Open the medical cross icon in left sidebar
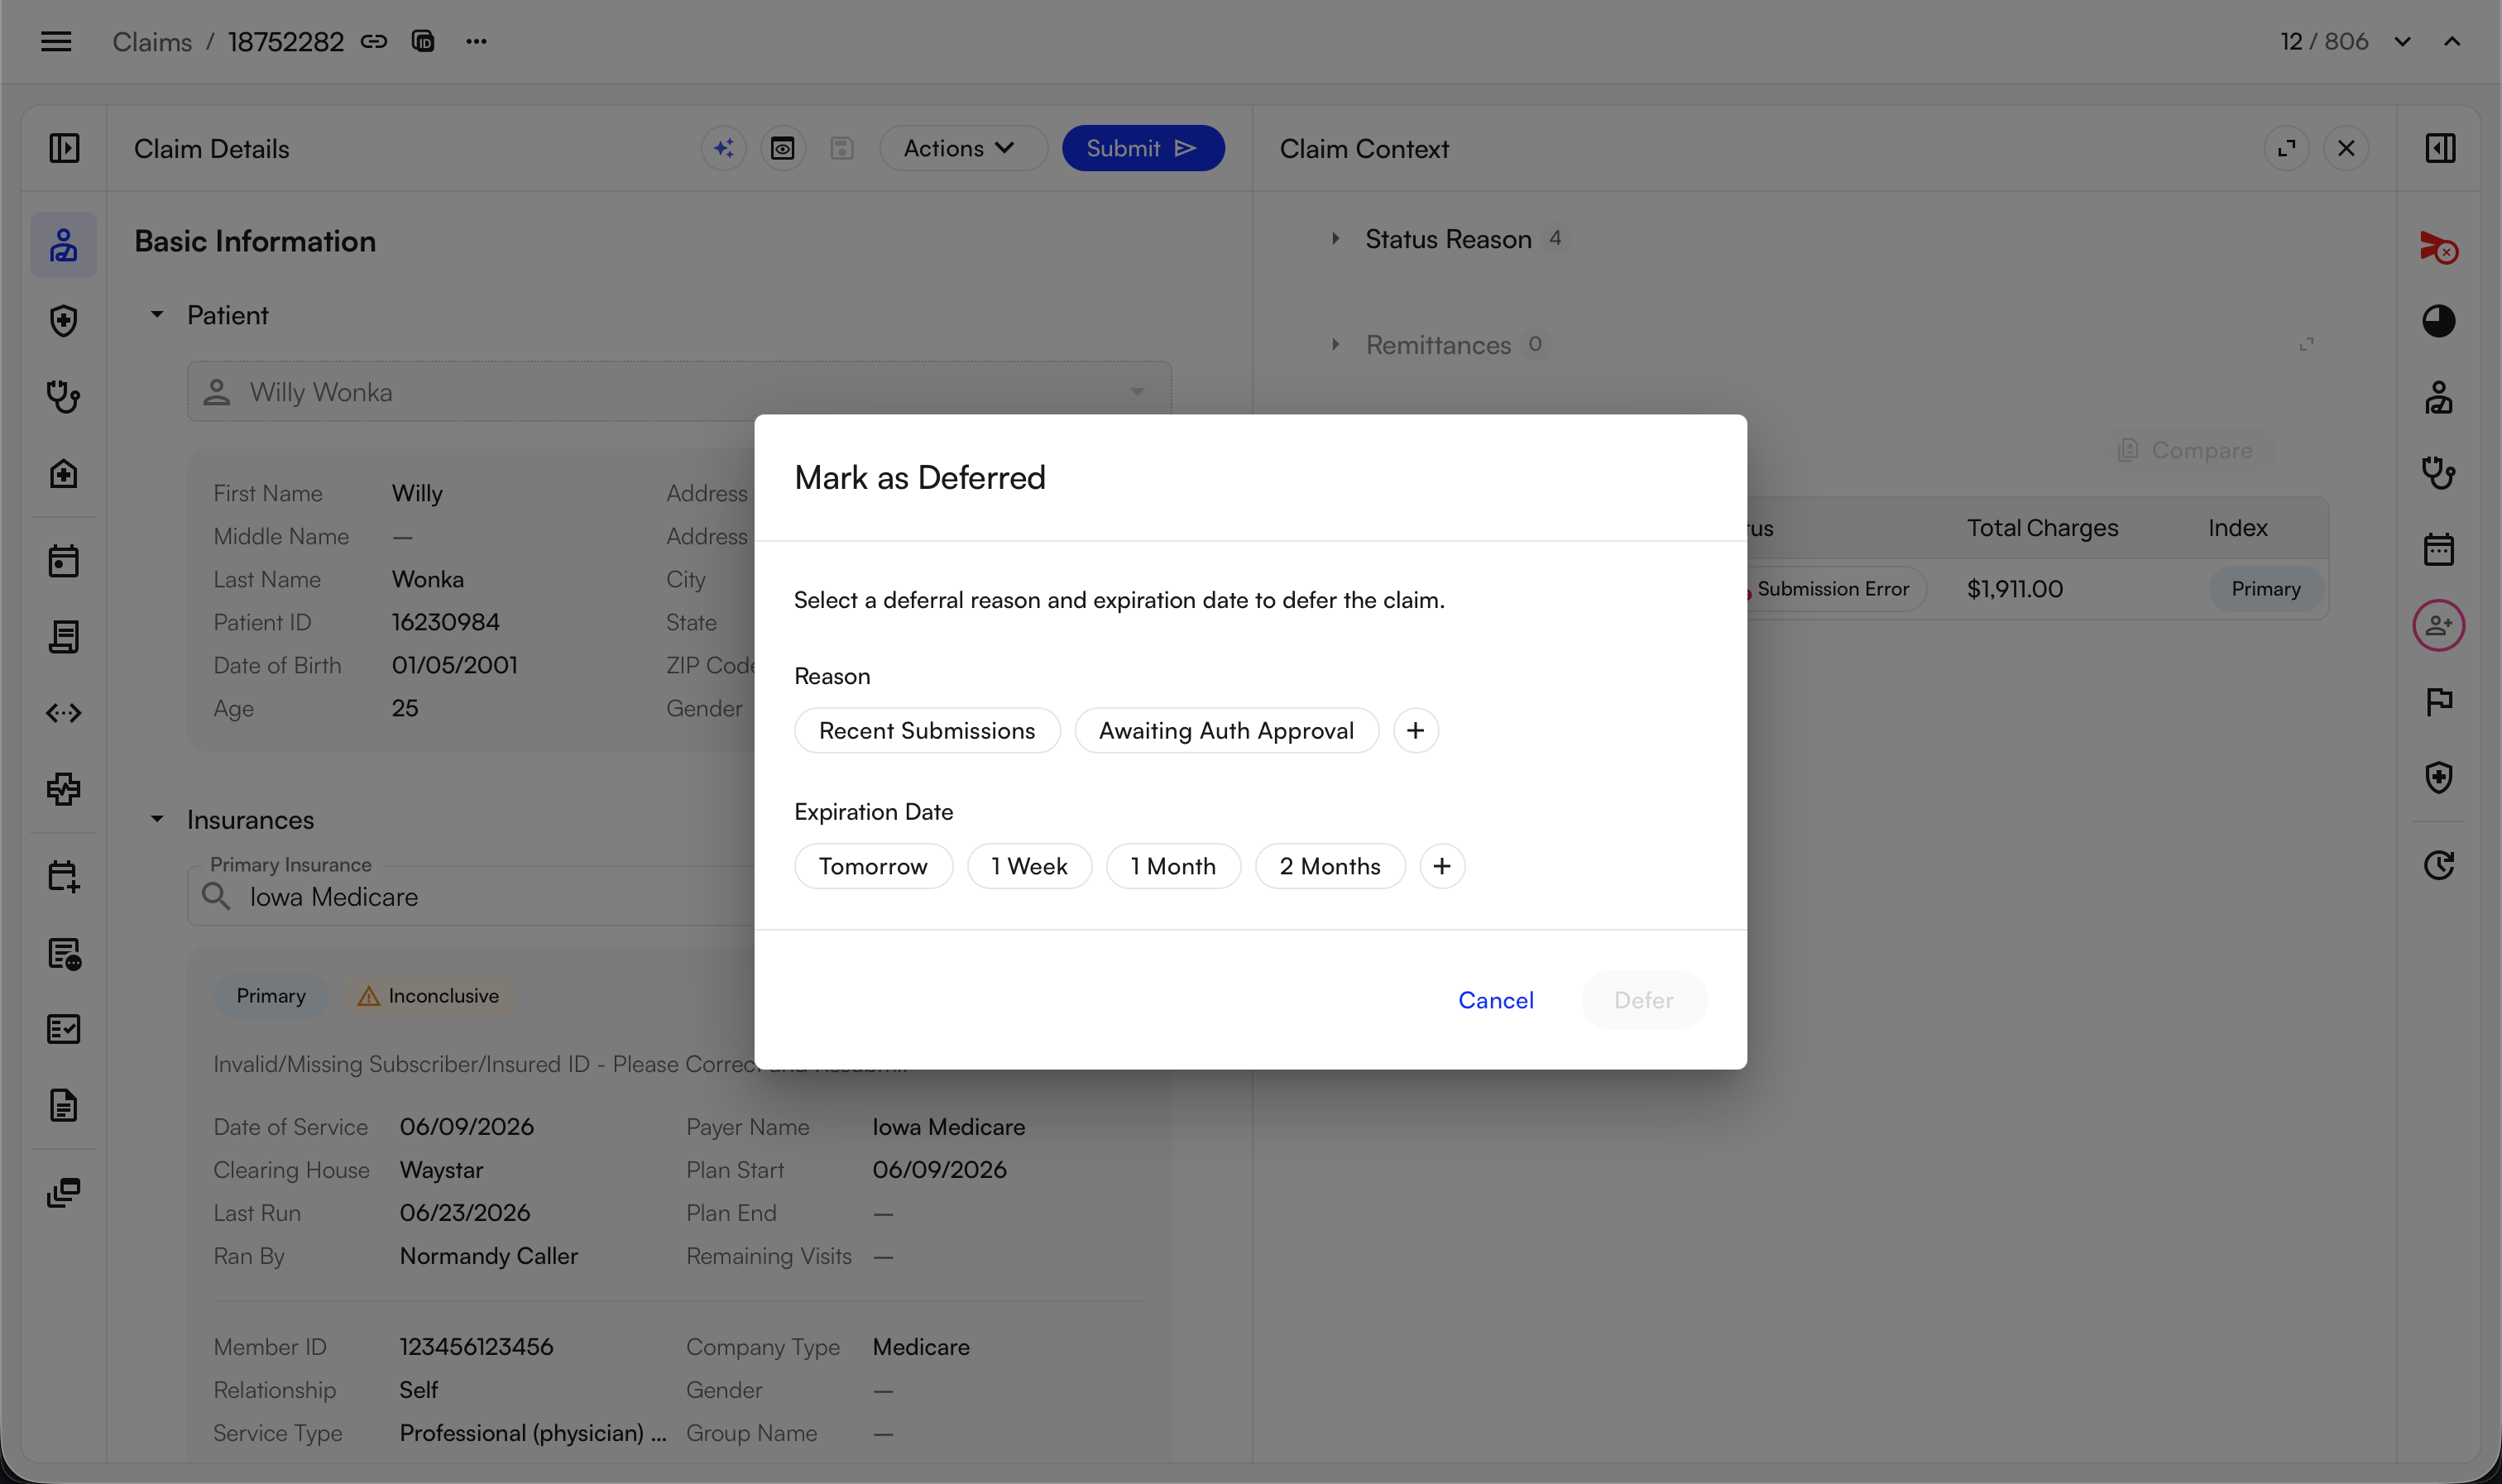 pos(64,789)
